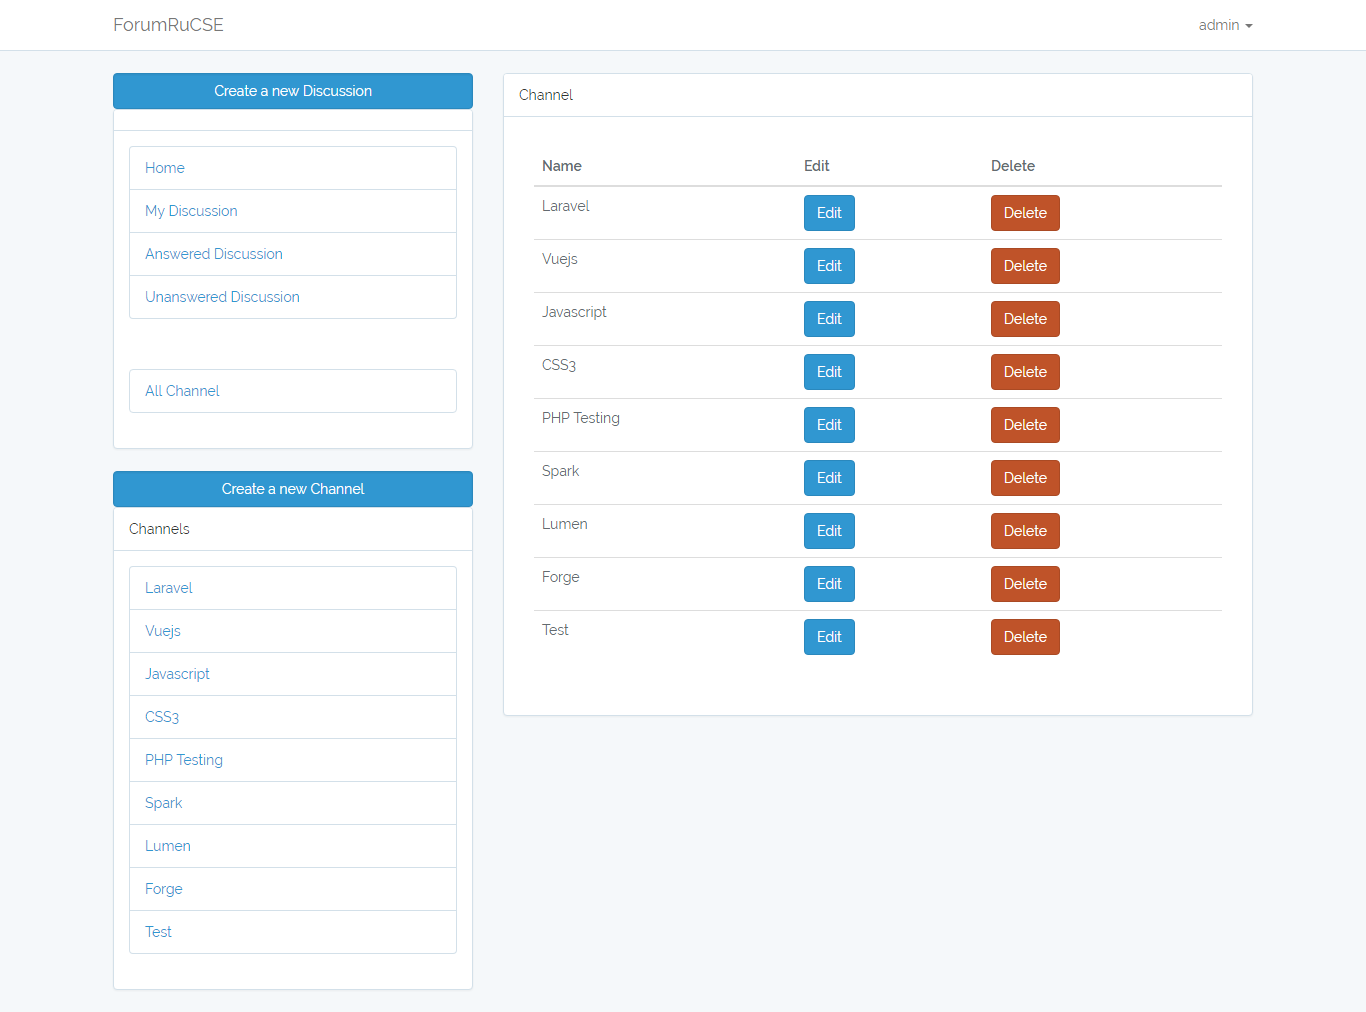Edit the Lumen channel
The height and width of the screenshot is (1012, 1366).
(829, 531)
